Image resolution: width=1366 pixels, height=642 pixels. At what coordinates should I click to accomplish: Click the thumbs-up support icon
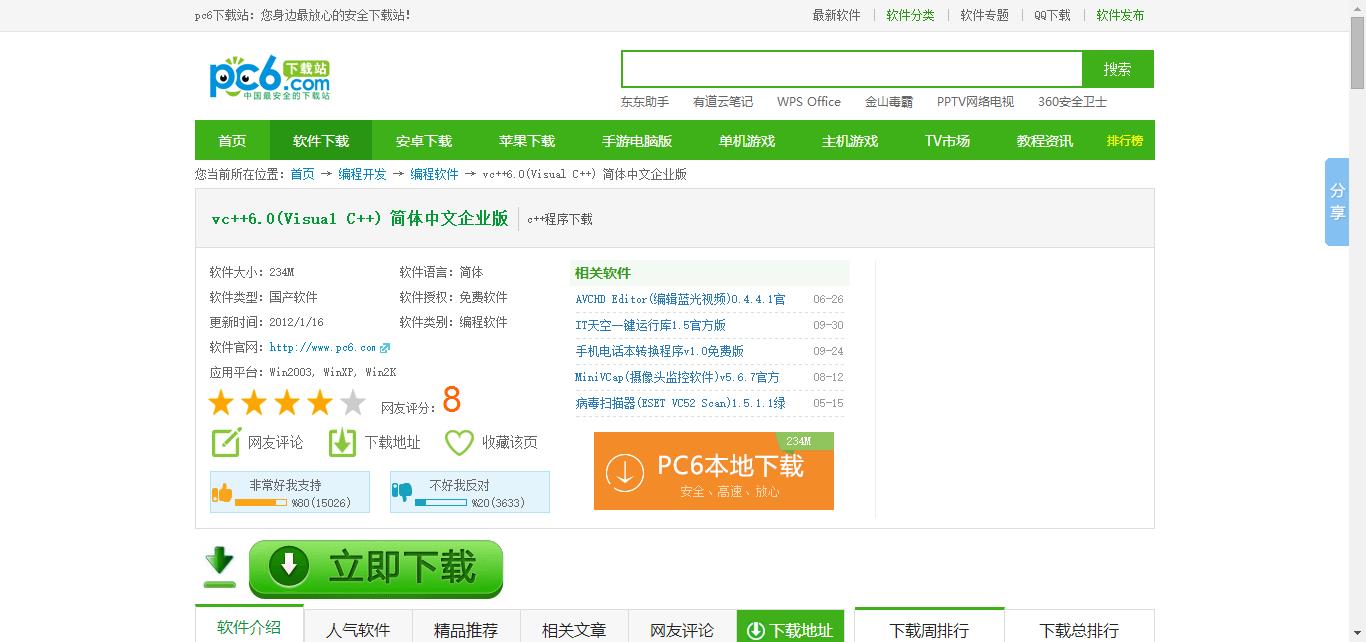click(222, 493)
